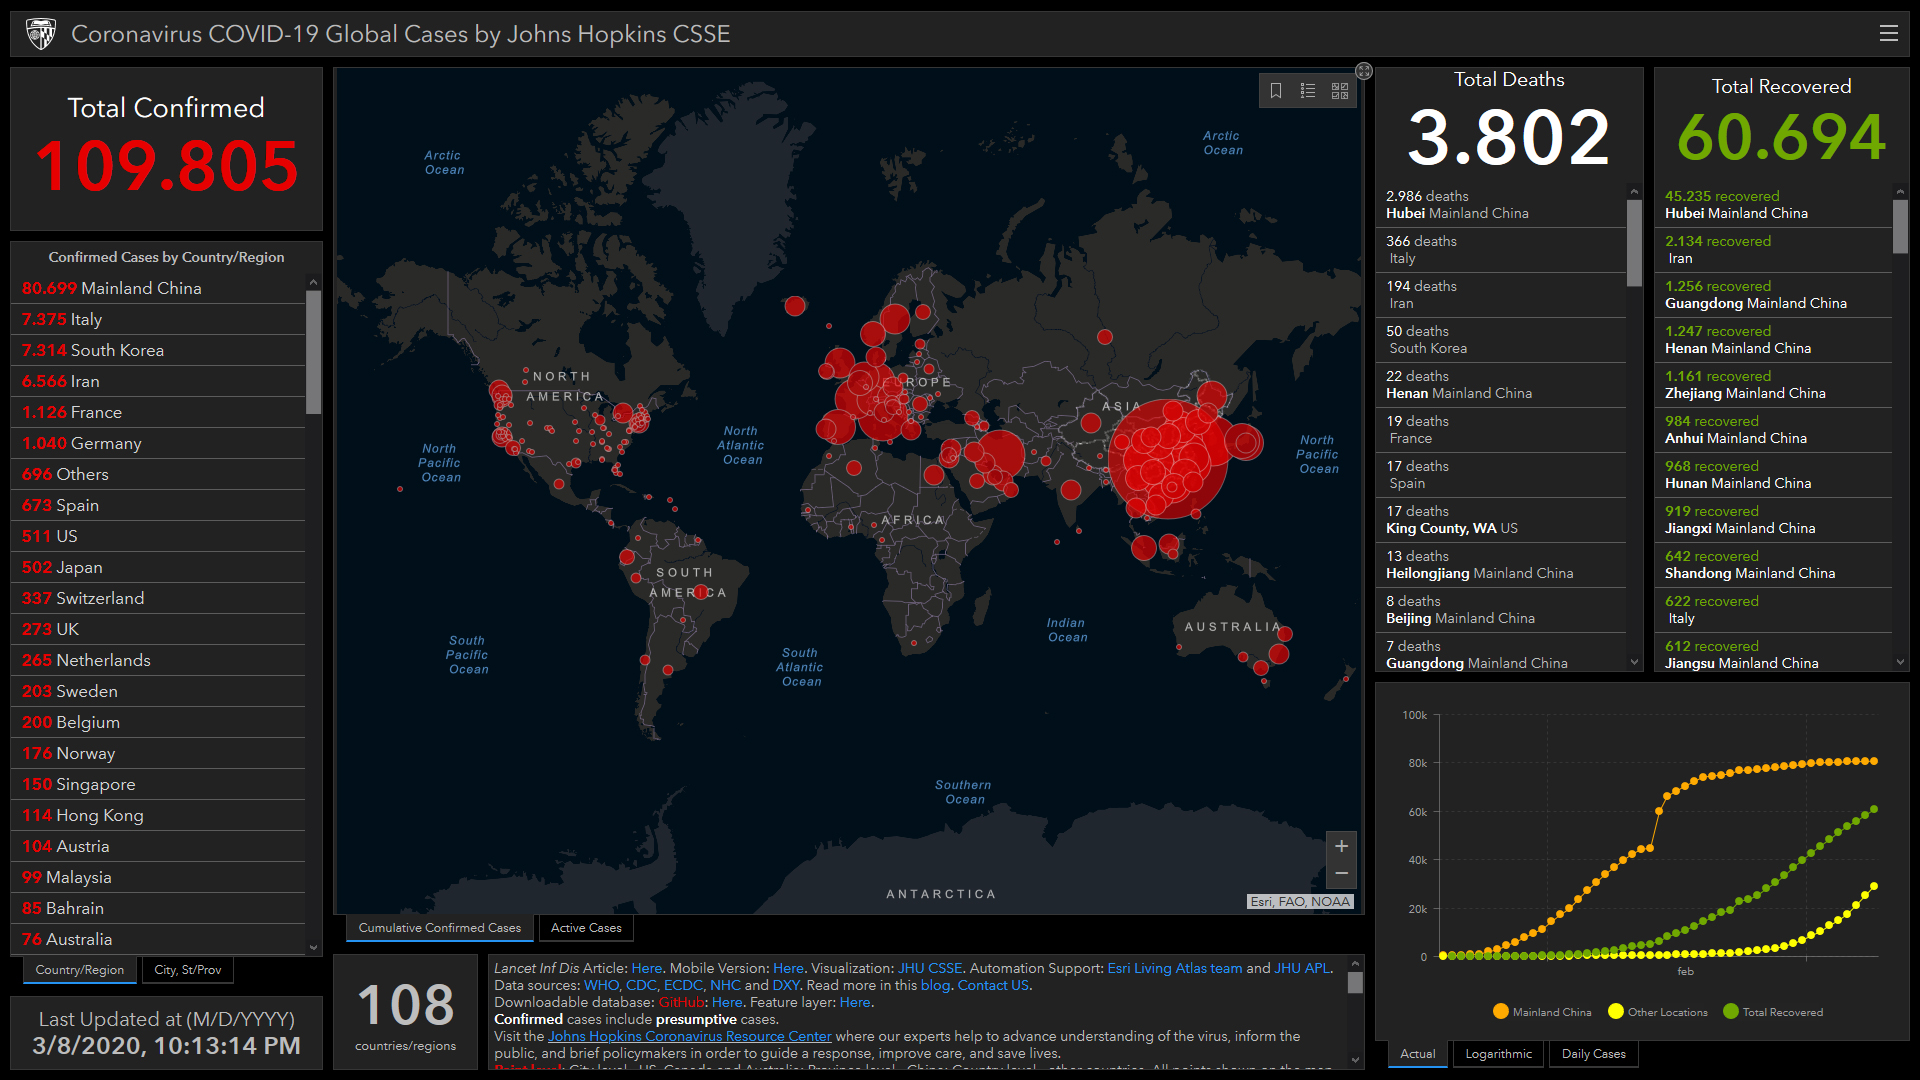Select the Country/Region list tab
Viewport: 1920px width, 1080px height.
[80, 970]
